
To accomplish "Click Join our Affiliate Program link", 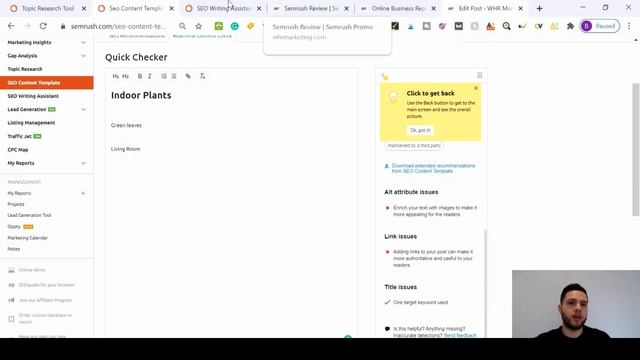I will click(x=45, y=300).
